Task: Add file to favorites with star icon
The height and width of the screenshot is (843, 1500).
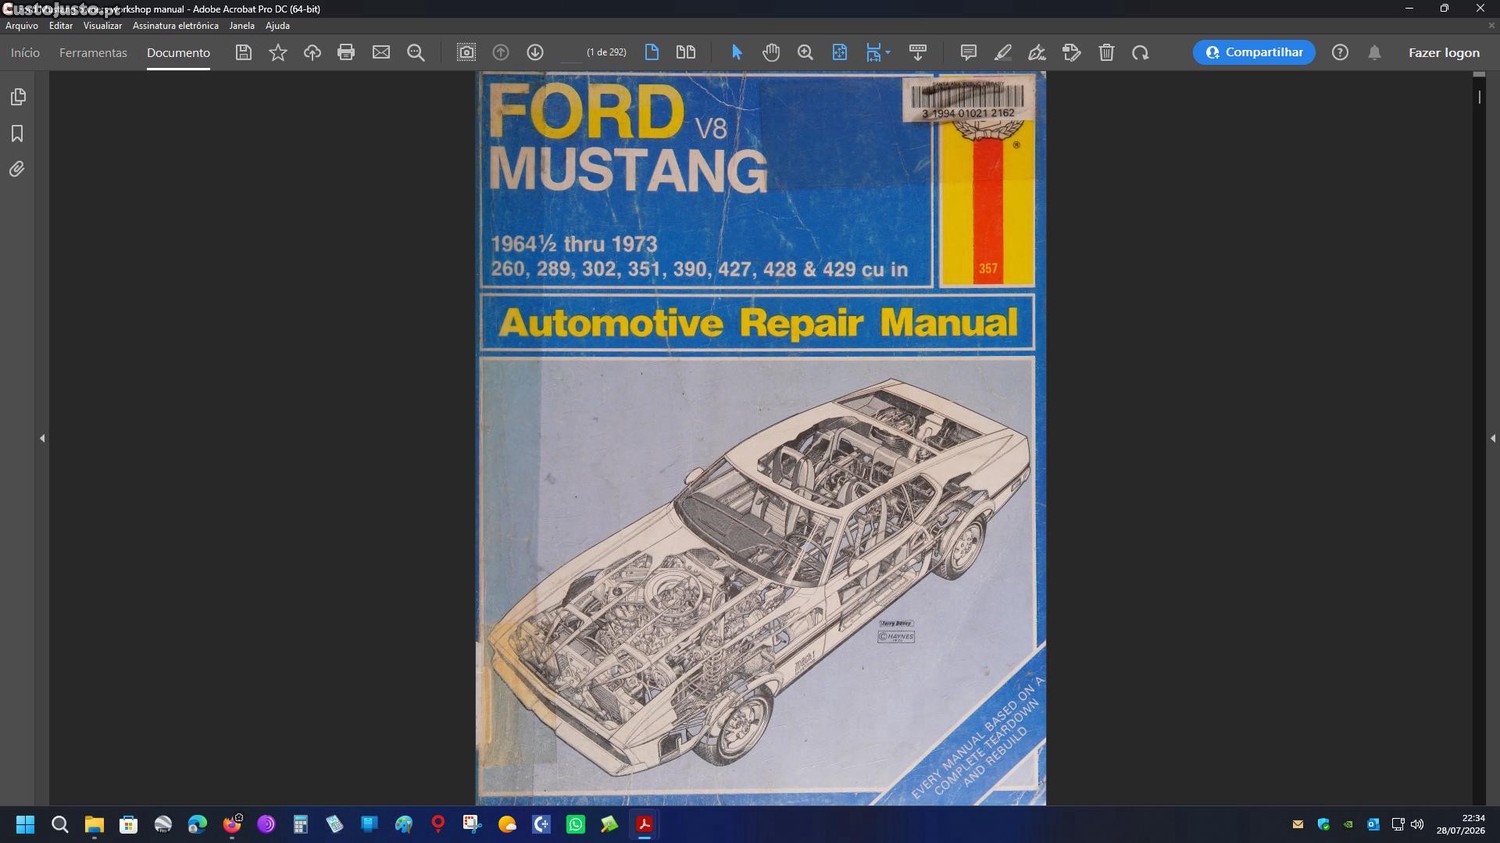Action: click(x=278, y=52)
